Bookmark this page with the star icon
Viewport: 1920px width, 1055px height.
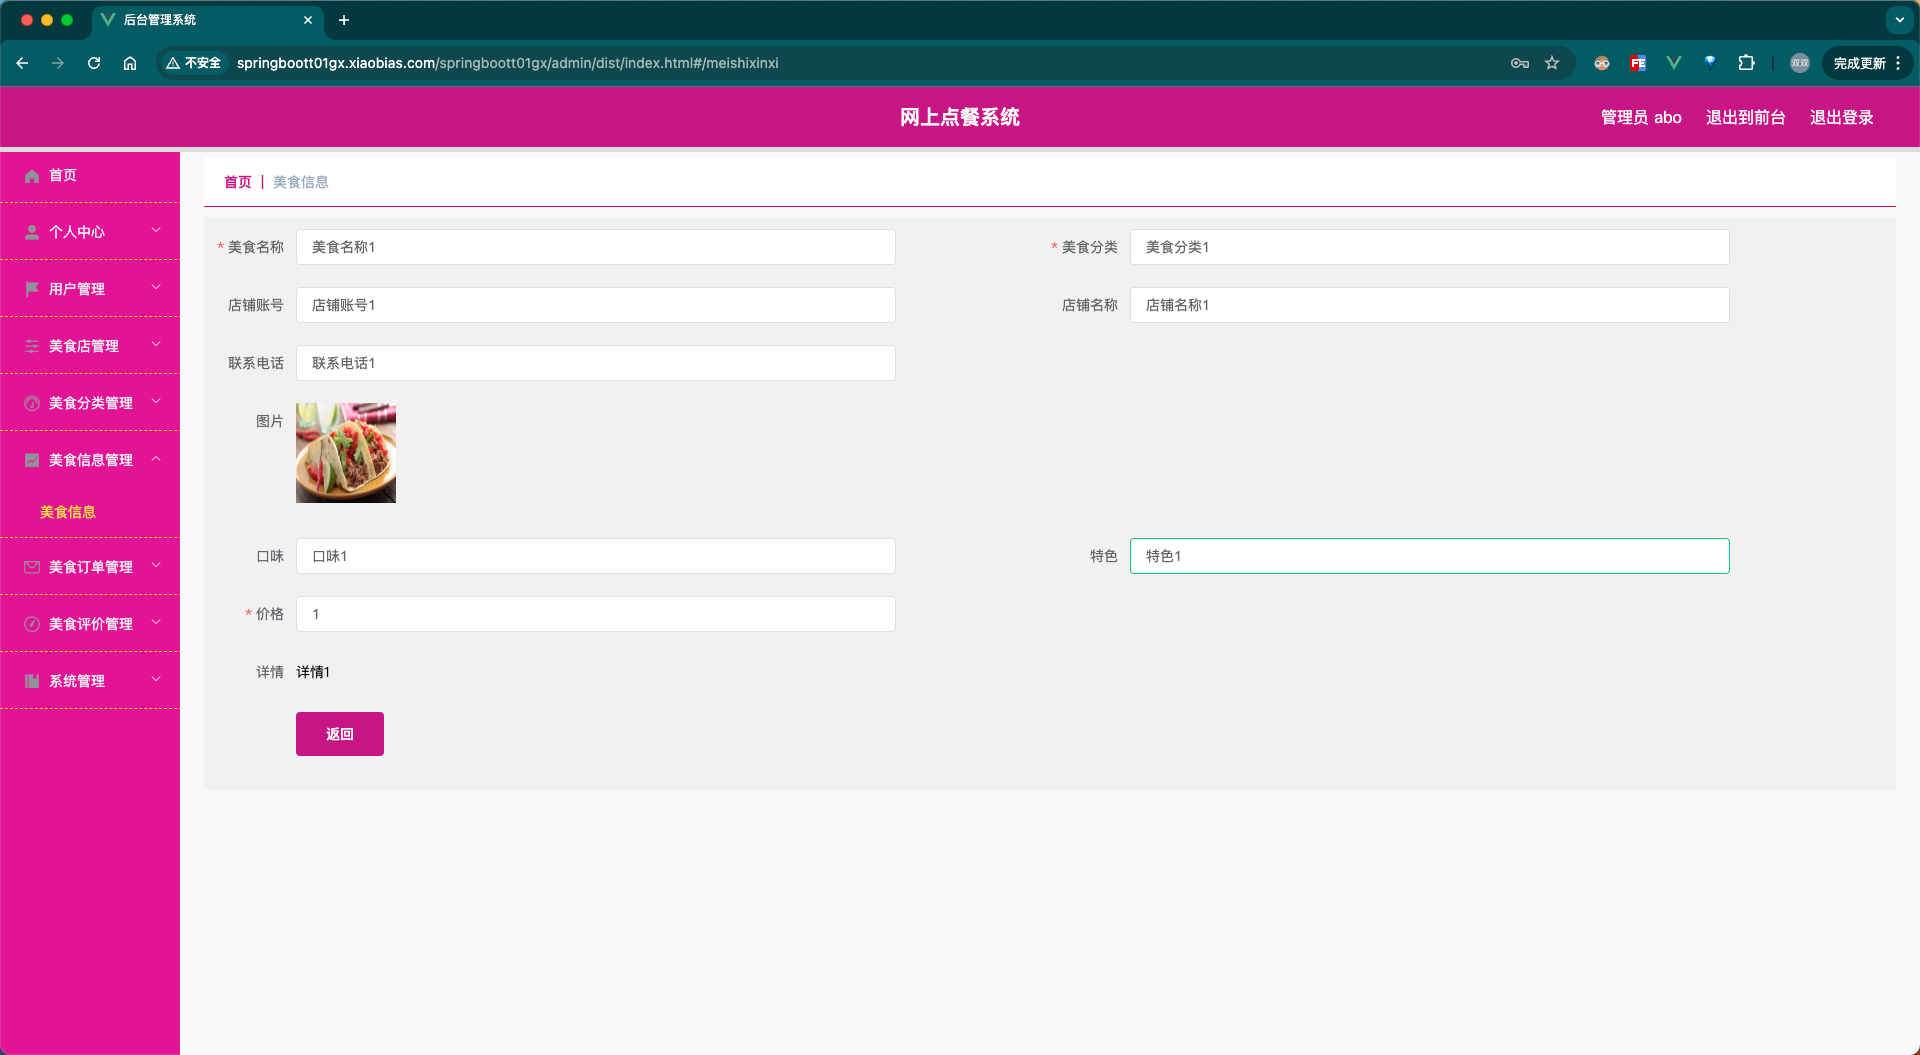tap(1552, 63)
